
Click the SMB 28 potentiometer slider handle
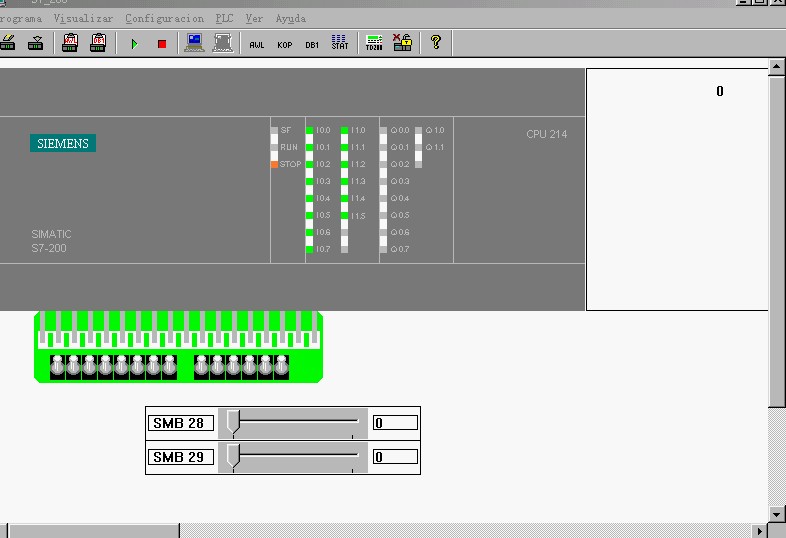233,422
